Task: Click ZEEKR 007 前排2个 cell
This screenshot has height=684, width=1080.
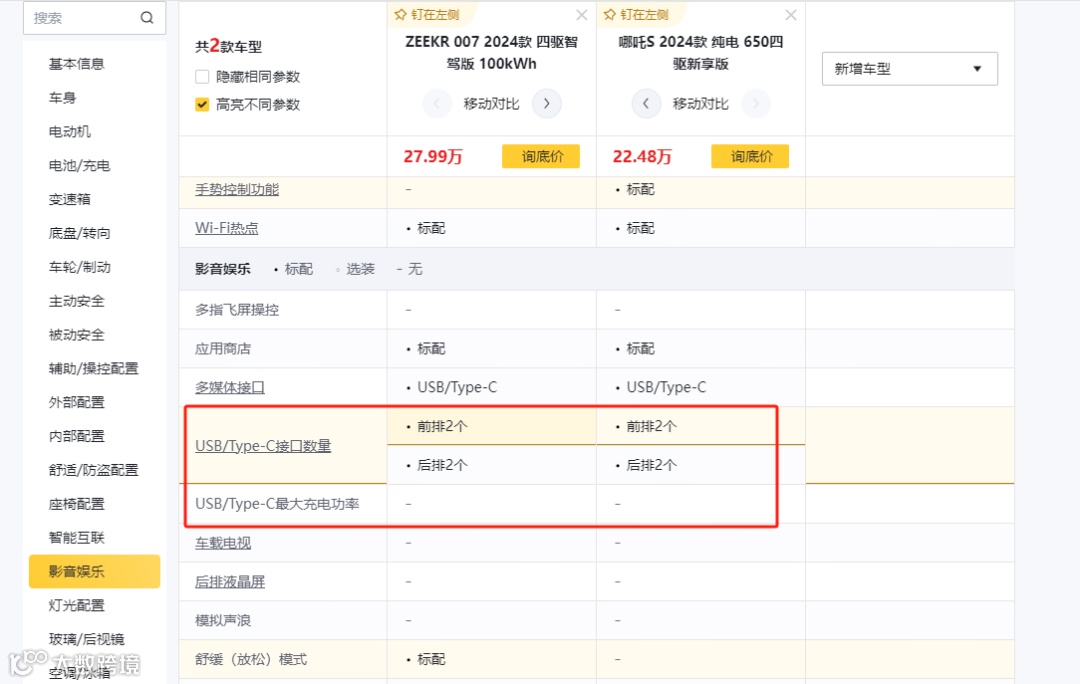Action: tap(492, 426)
